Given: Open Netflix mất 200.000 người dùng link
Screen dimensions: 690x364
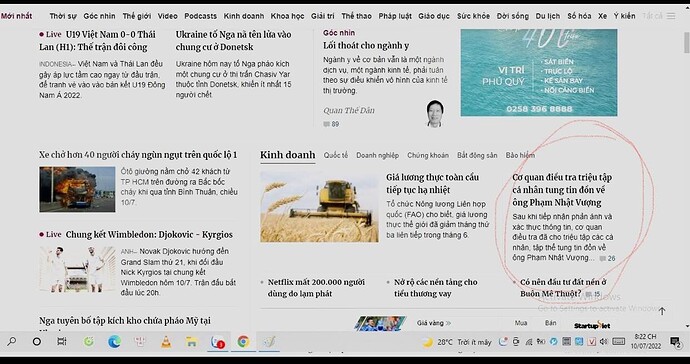Looking at the screenshot, I should 316,288.
